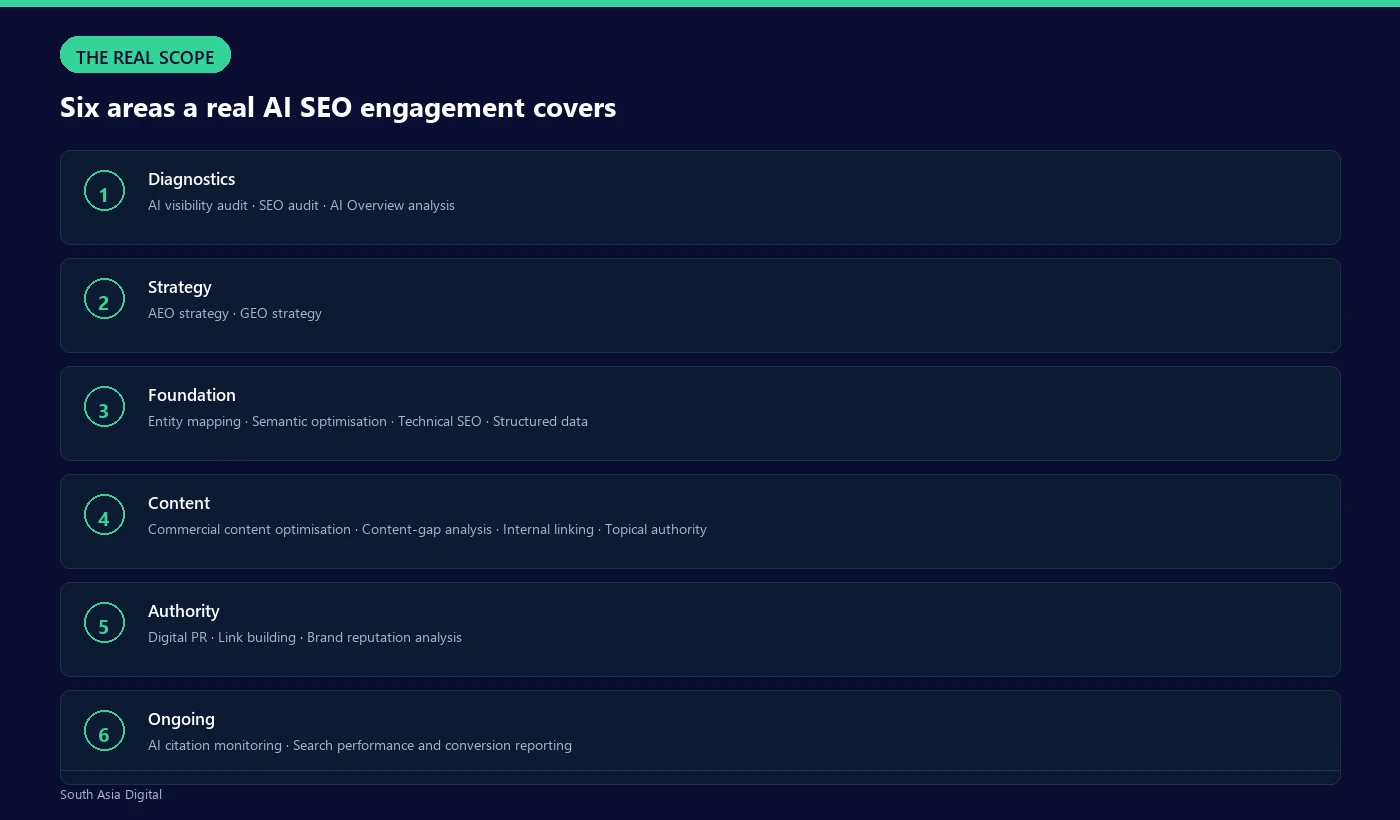
Task: Click the number 1 circle icon
Action: 104,191
